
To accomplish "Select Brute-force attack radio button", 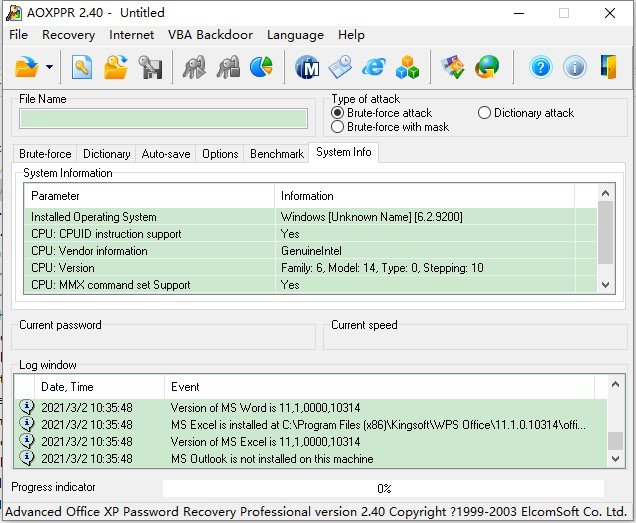I will tap(337, 112).
